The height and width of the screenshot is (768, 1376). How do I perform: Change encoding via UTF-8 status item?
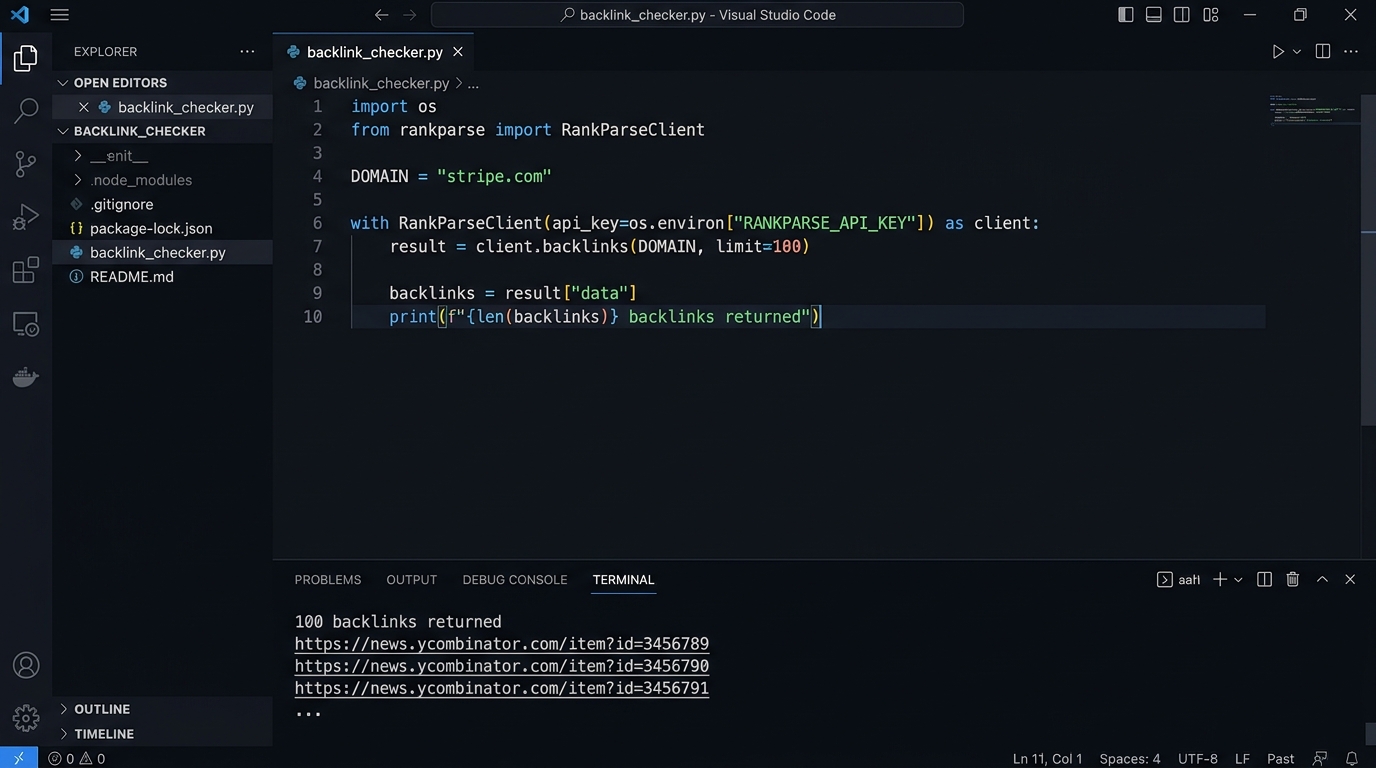coord(1198,759)
